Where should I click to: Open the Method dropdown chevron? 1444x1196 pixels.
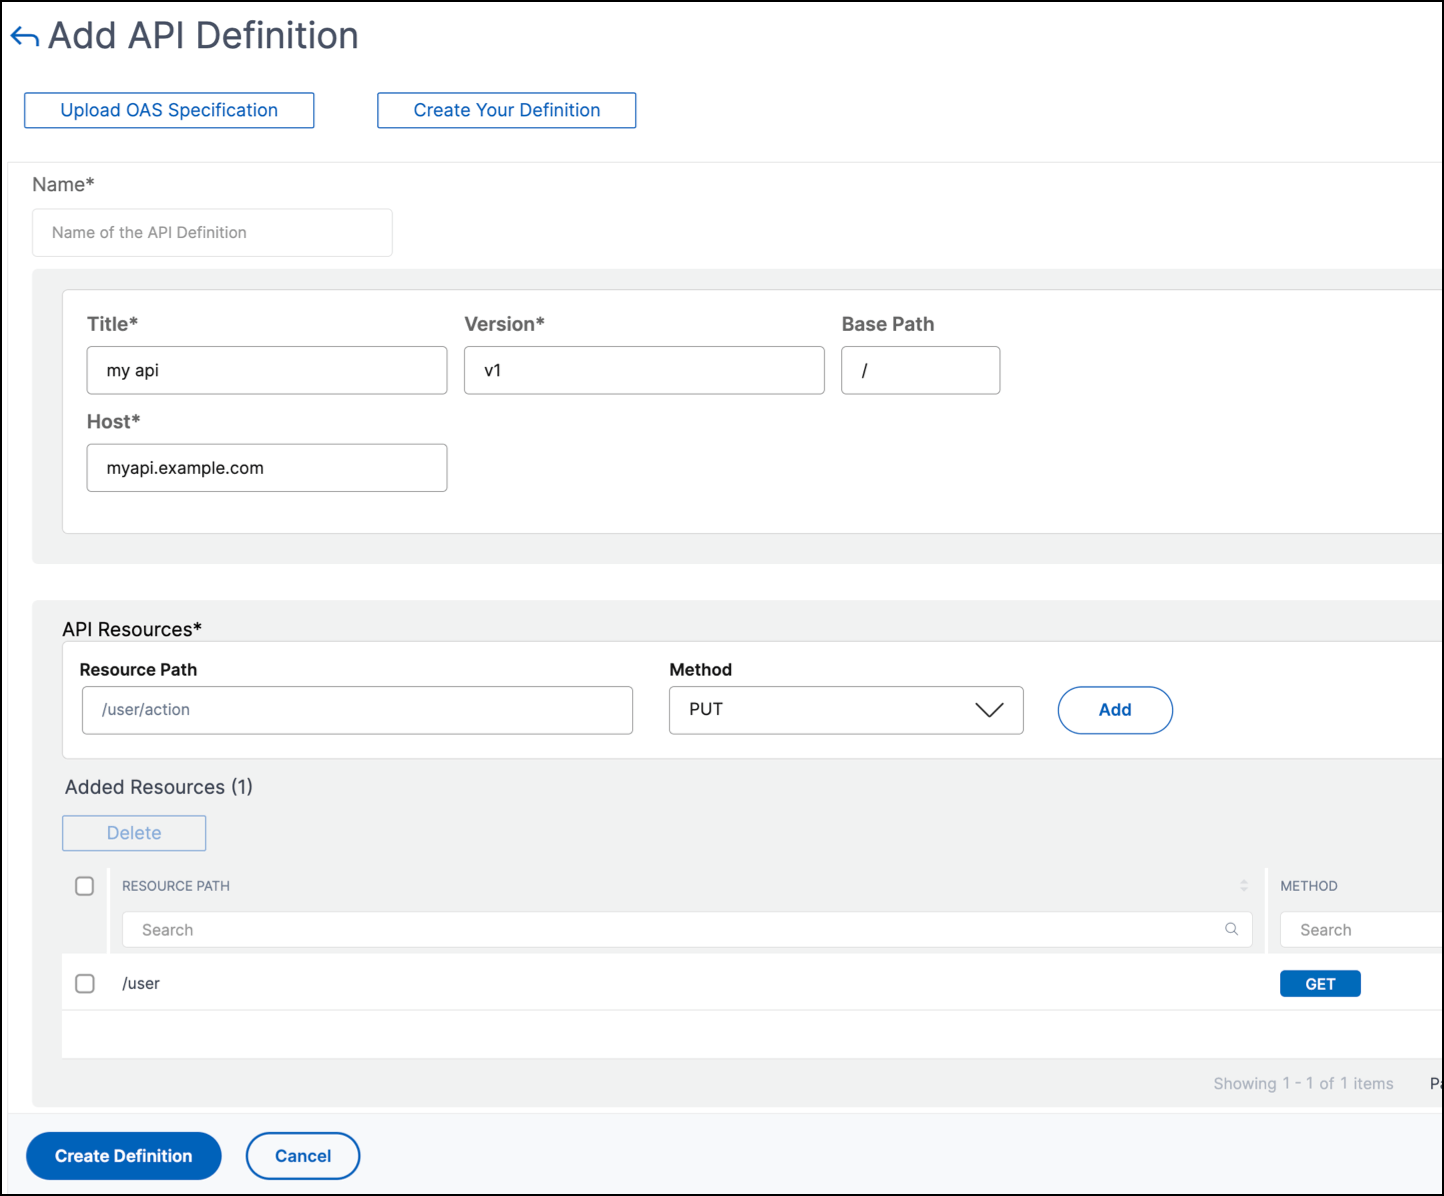point(988,710)
